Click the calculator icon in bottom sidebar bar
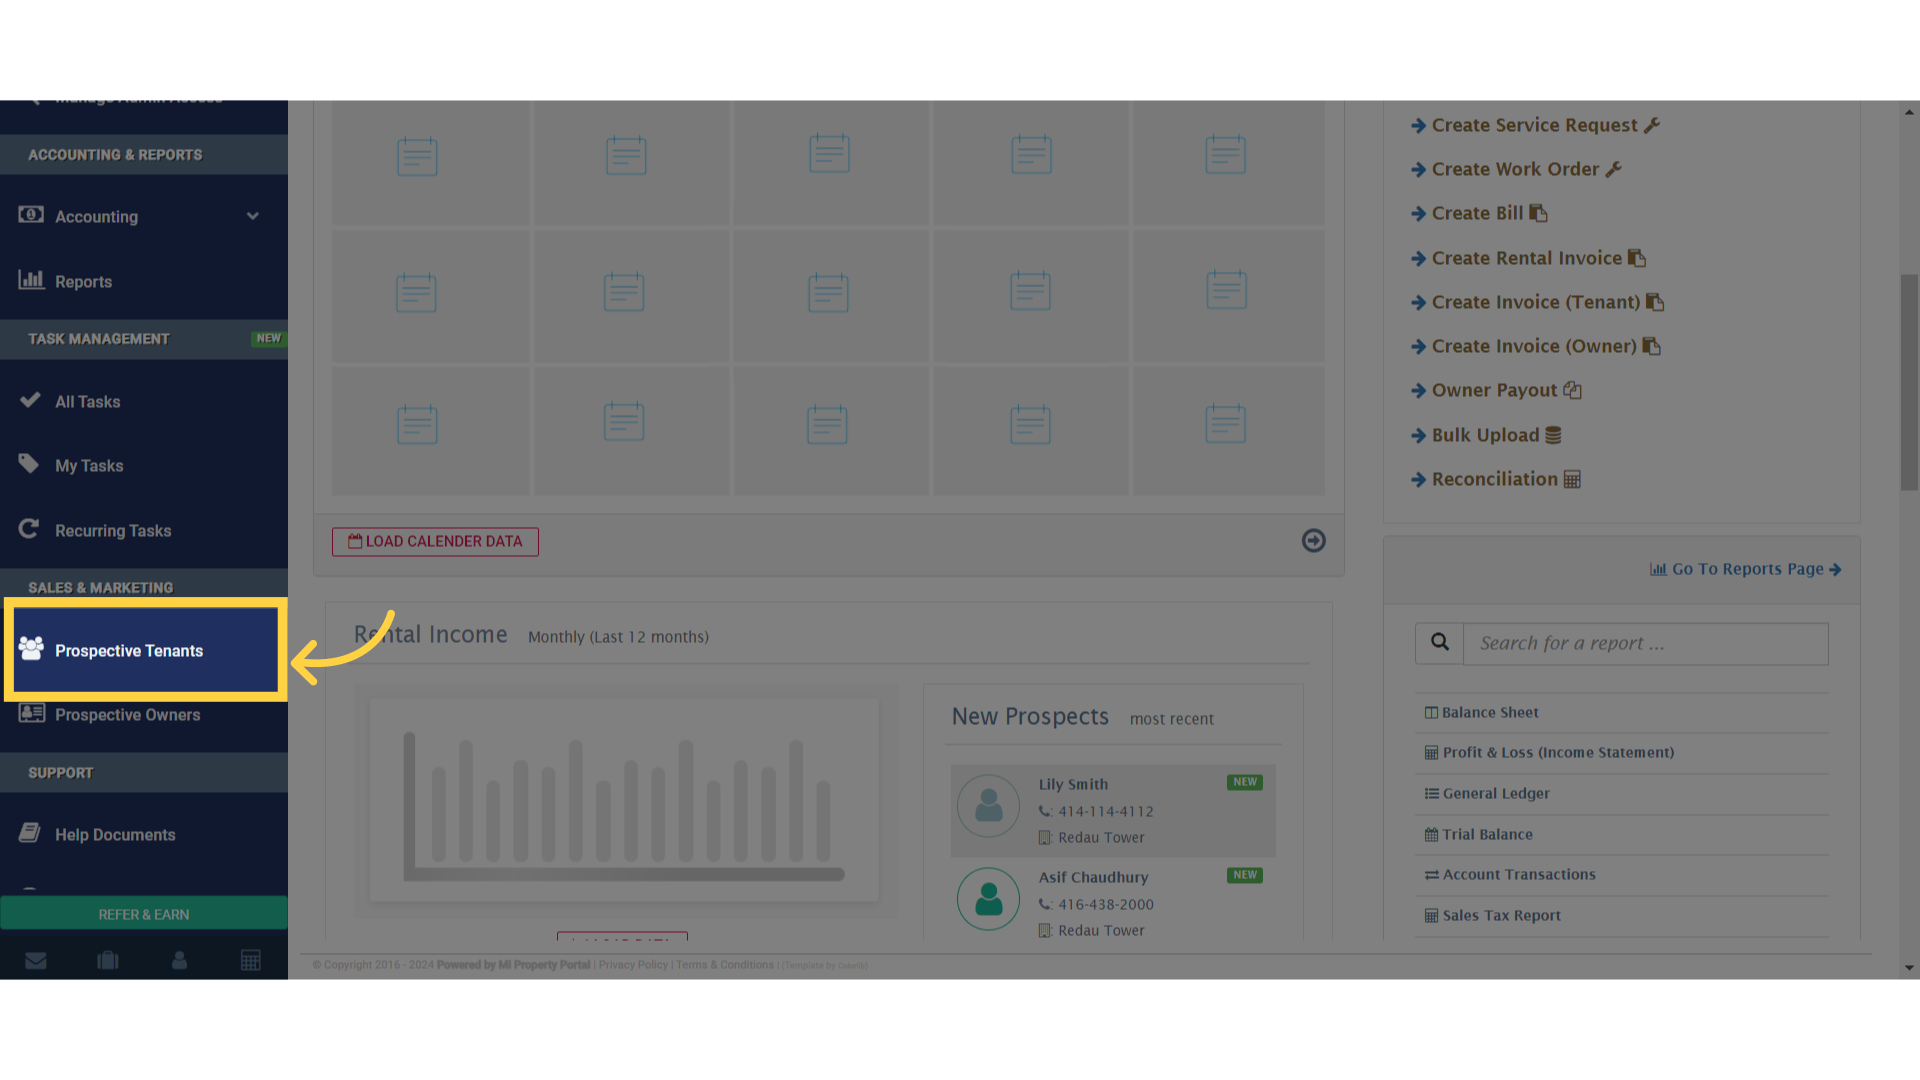This screenshot has height=1080, width=1920. pyautogui.click(x=251, y=961)
